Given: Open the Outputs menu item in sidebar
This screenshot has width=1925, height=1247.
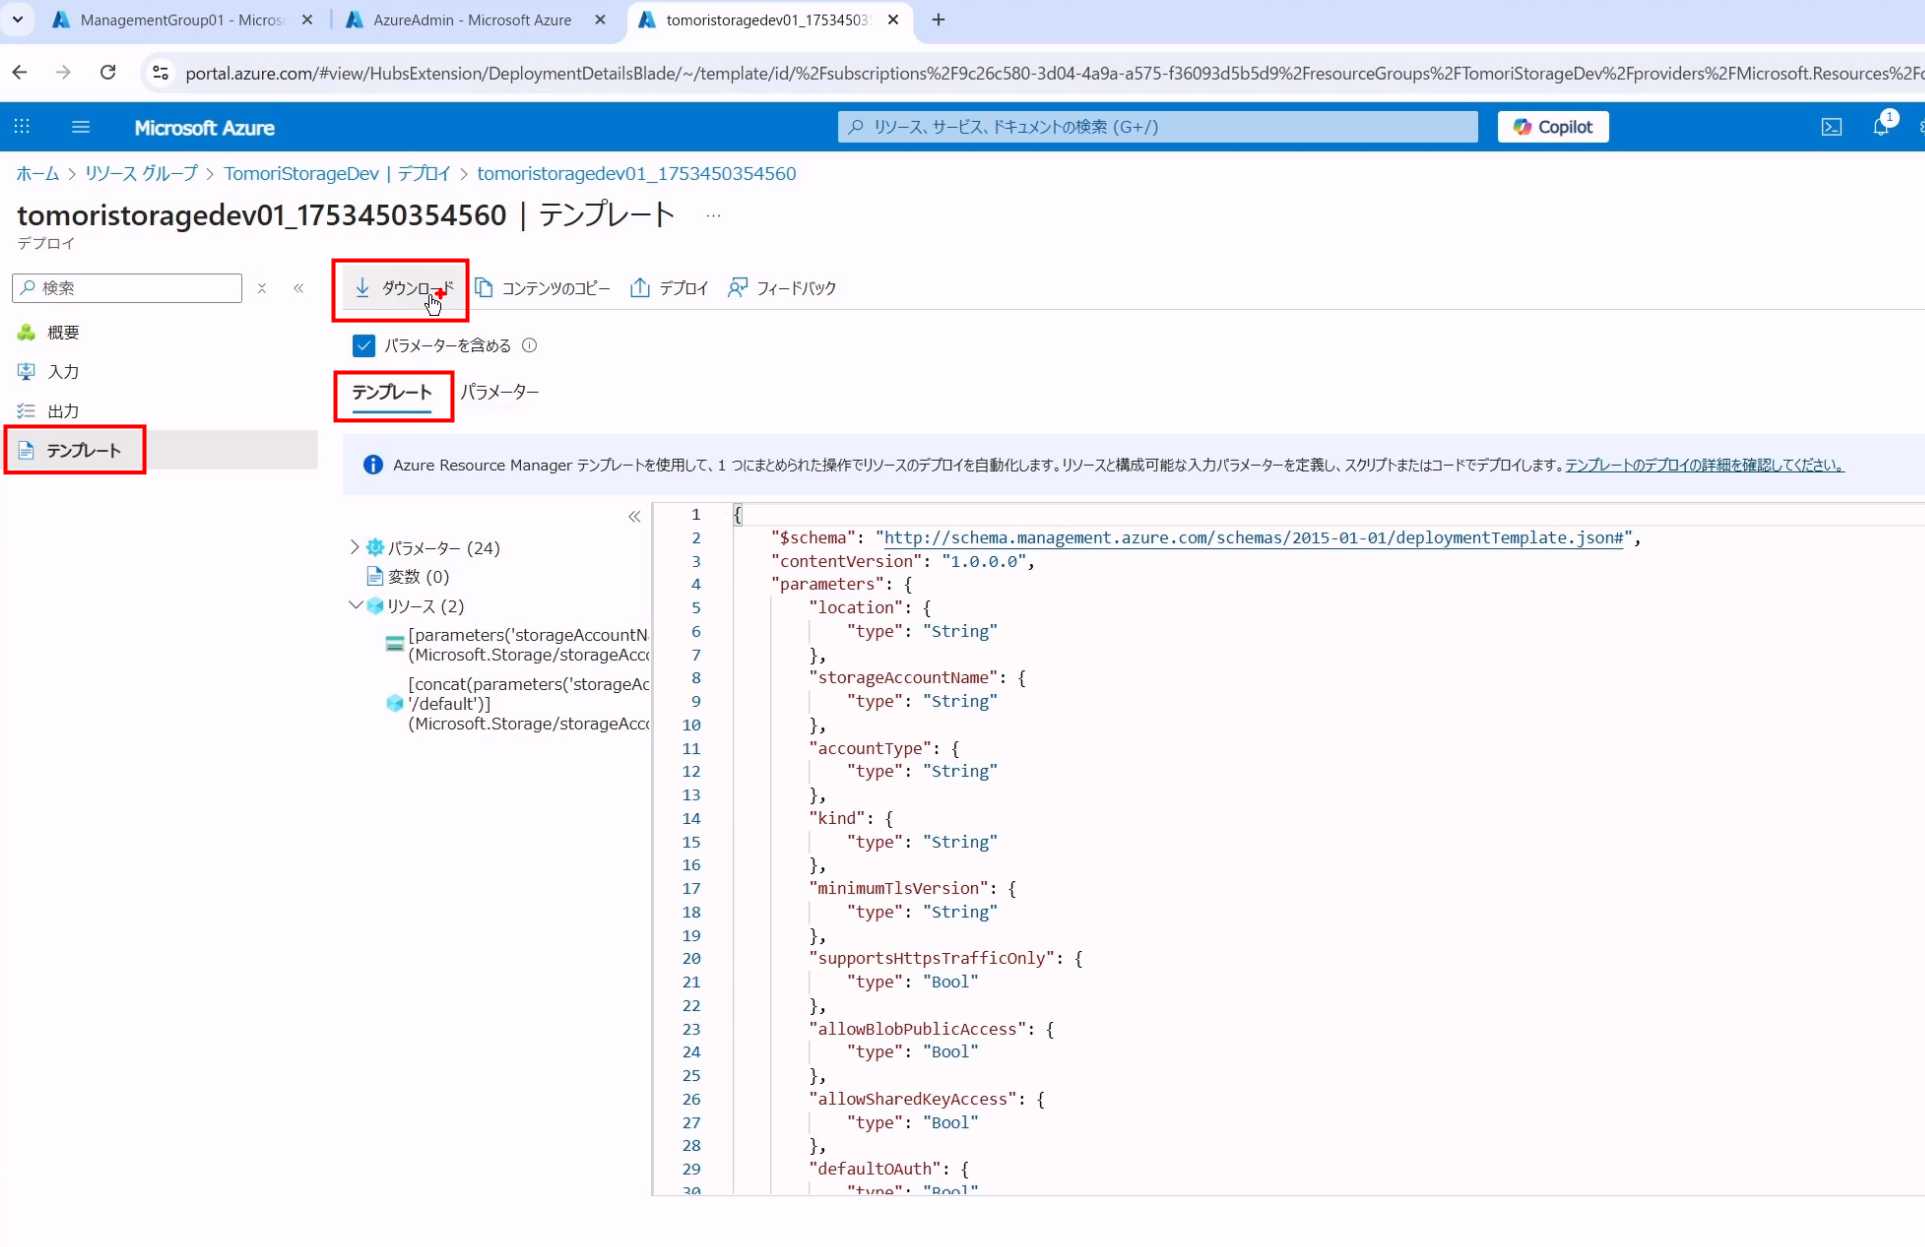Looking at the screenshot, I should (63, 411).
